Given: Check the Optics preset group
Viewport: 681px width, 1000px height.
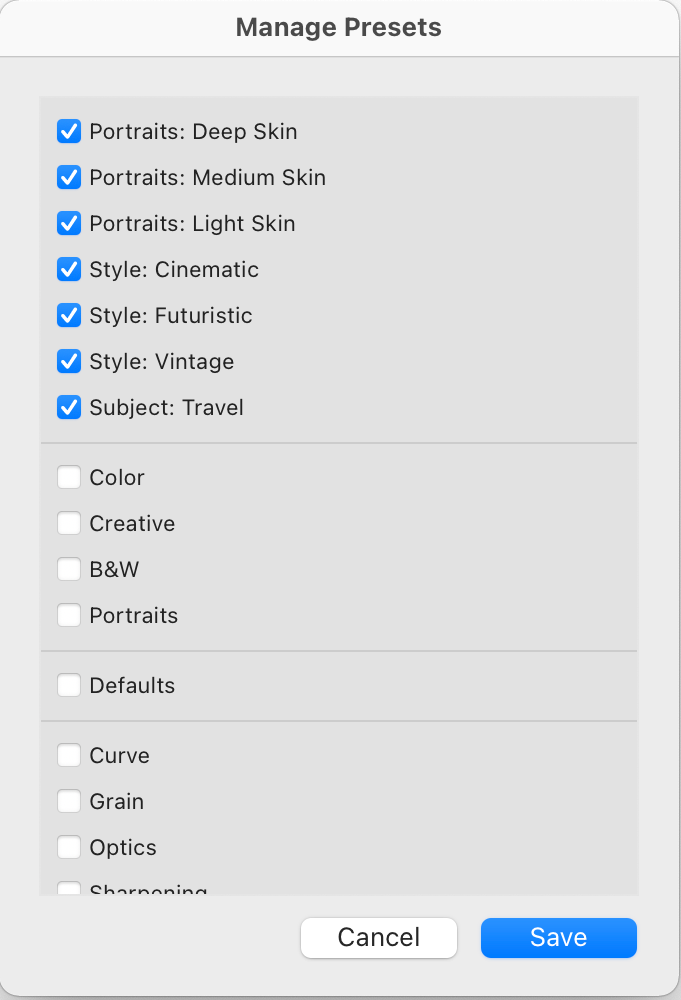Looking at the screenshot, I should click(69, 847).
